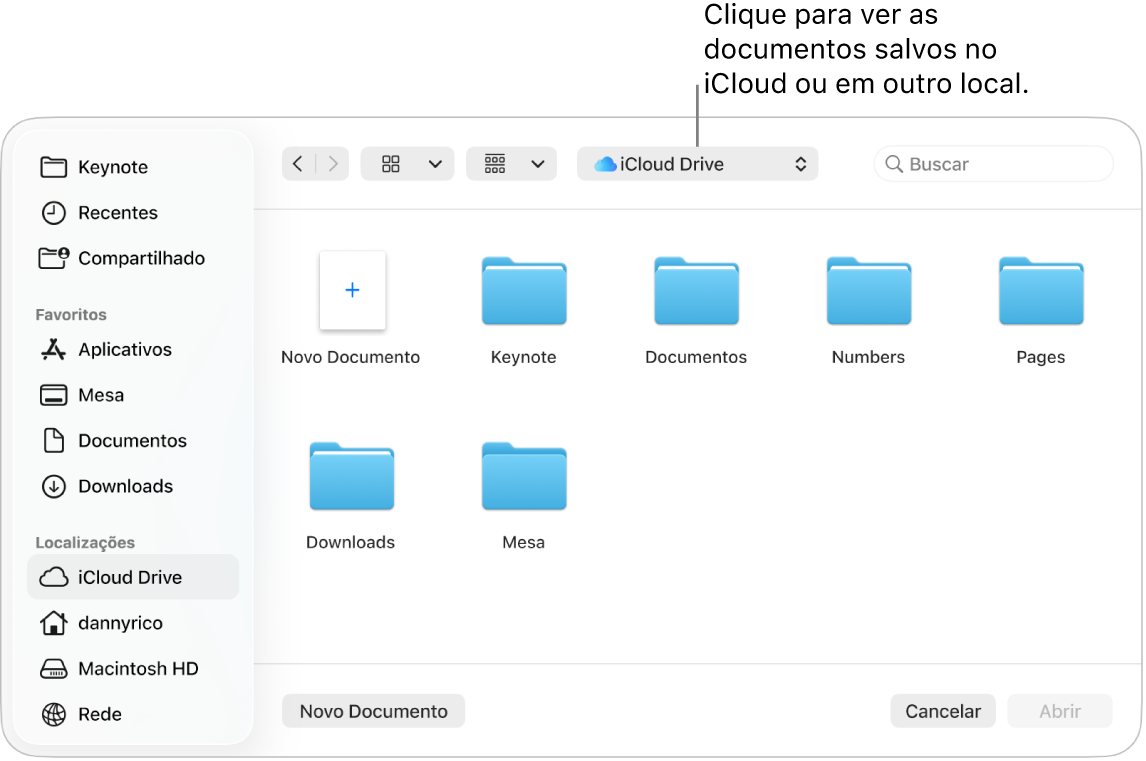Open the Pages folder
The width and height of the screenshot is (1146, 761).
click(x=1040, y=292)
